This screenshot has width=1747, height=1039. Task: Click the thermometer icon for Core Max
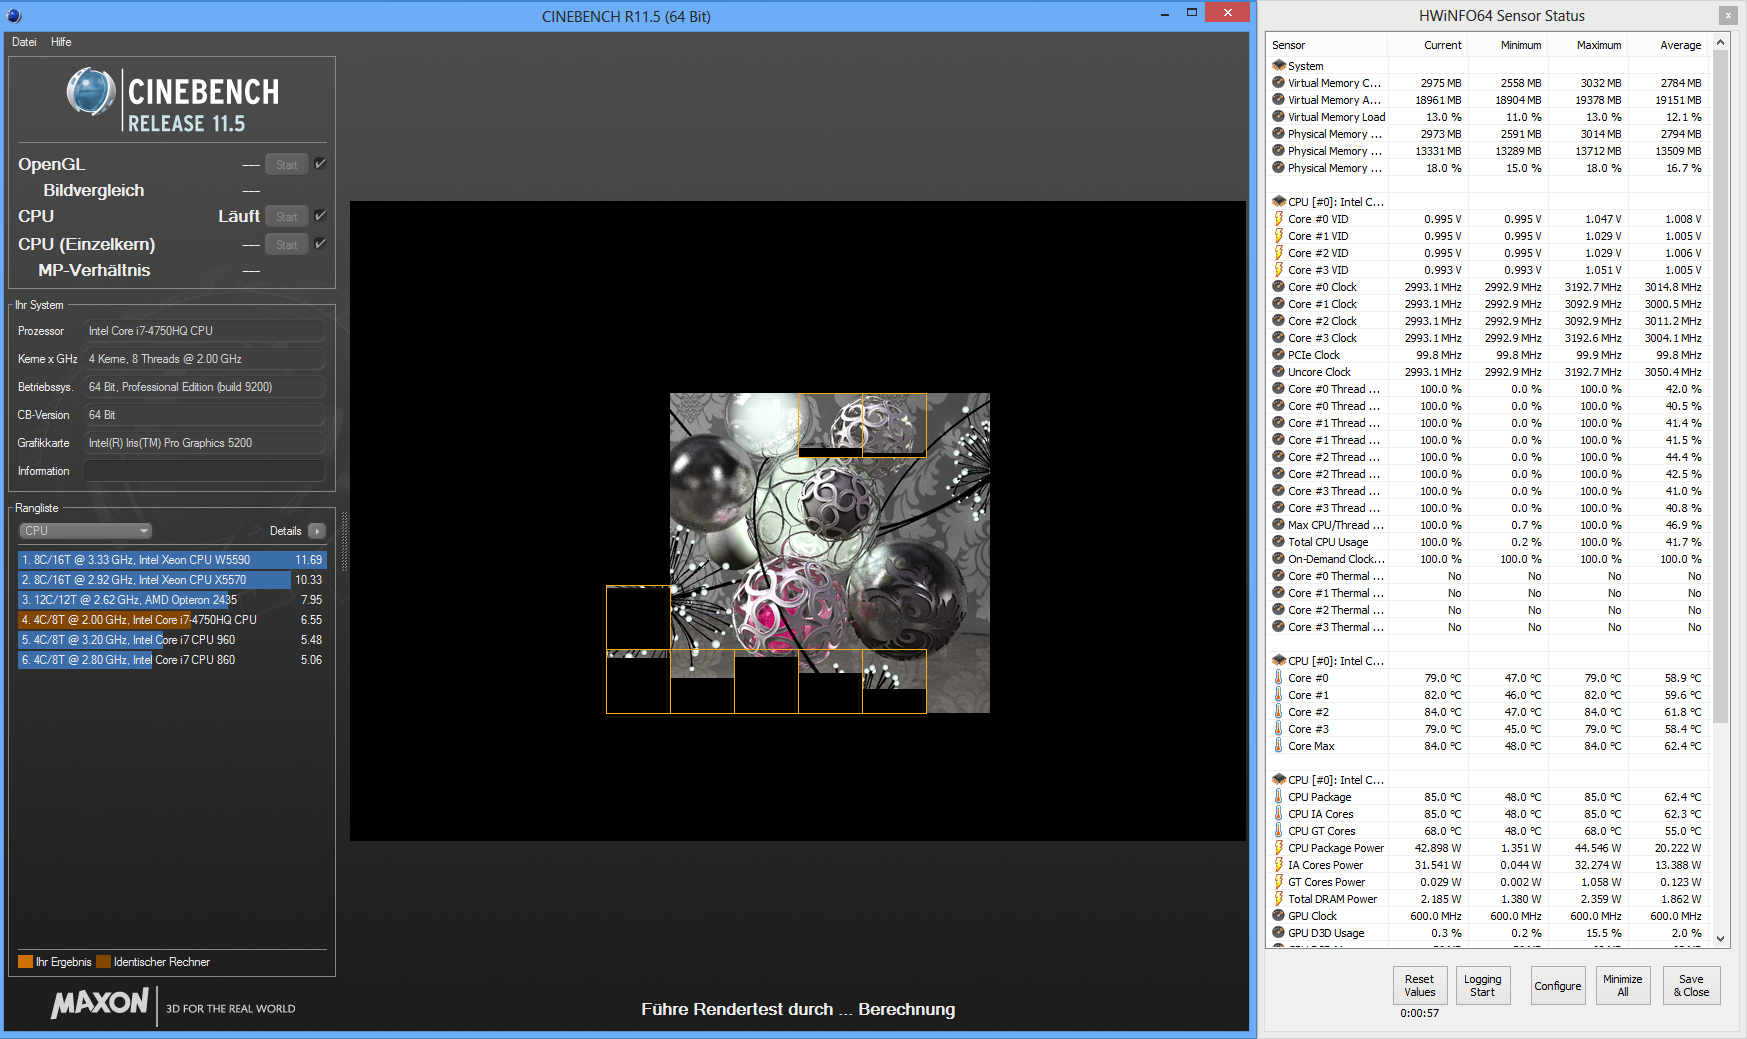(1278, 746)
